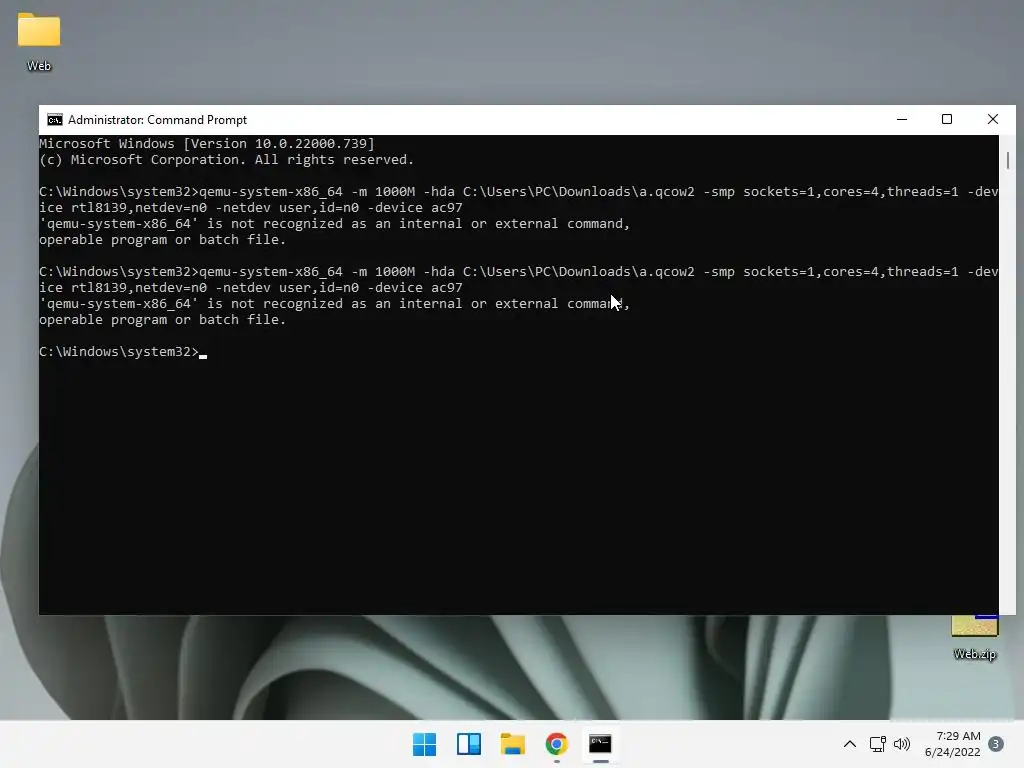Select Command Prompt taskbar icon
This screenshot has height=768, width=1024.
click(600, 744)
